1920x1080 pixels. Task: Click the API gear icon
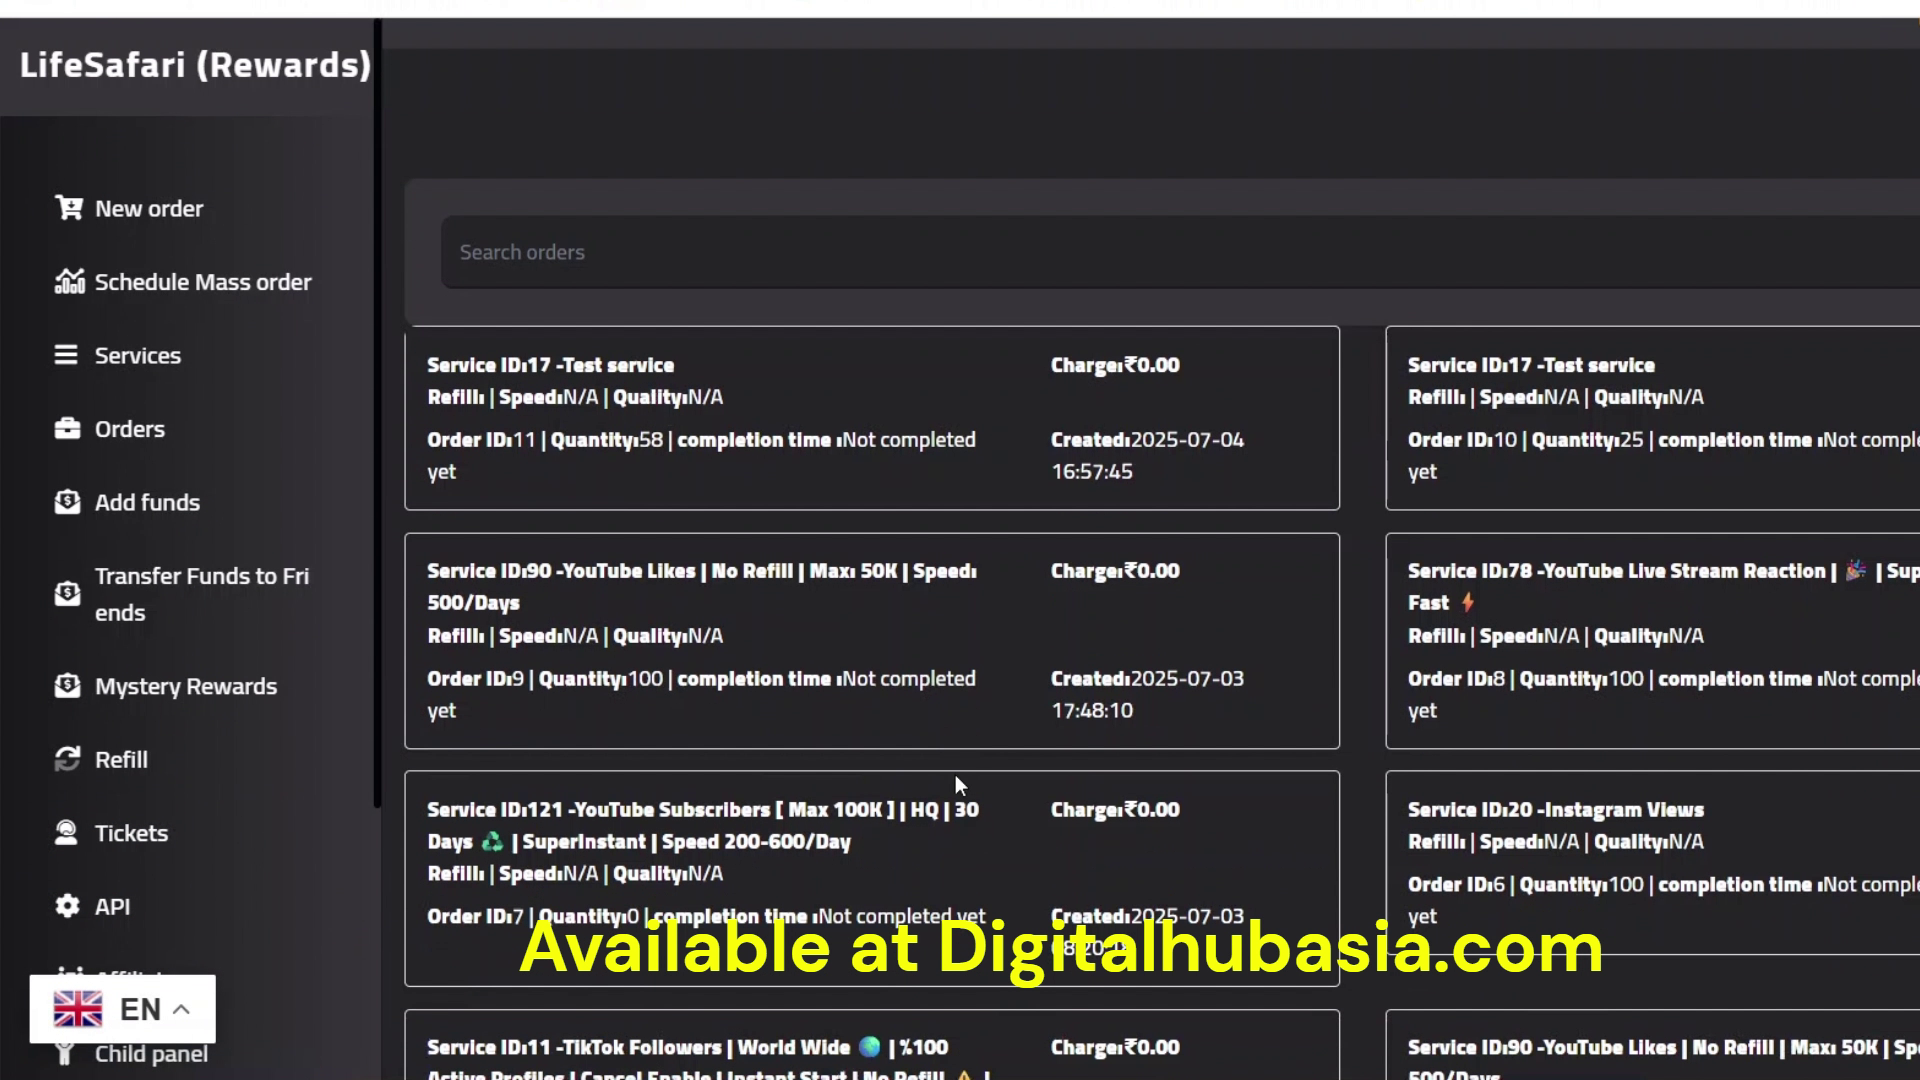click(x=67, y=906)
